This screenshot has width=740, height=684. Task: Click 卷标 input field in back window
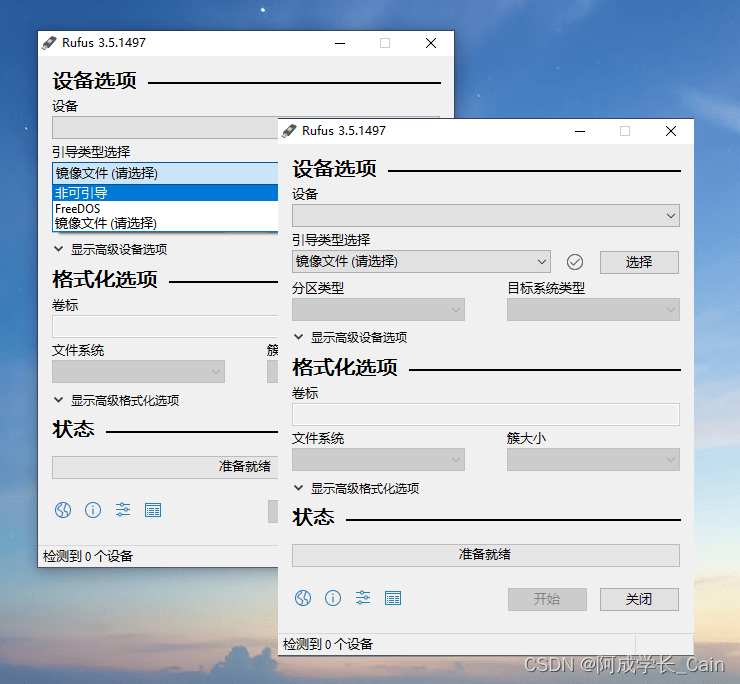coord(165,326)
